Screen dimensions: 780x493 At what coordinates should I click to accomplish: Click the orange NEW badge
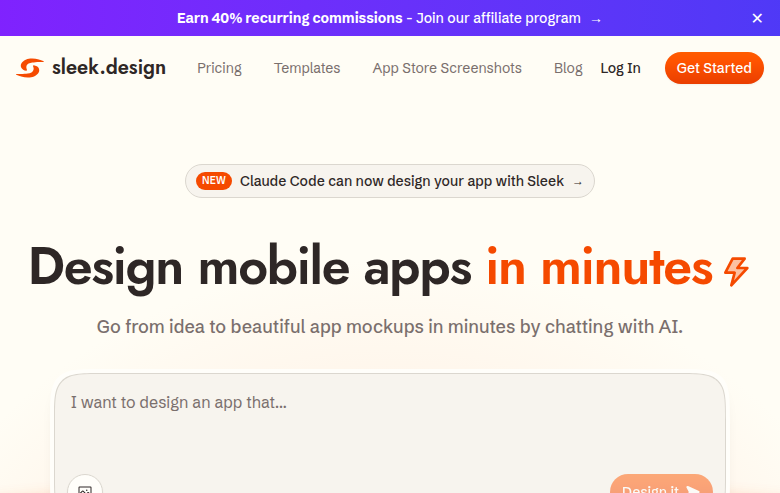(214, 181)
